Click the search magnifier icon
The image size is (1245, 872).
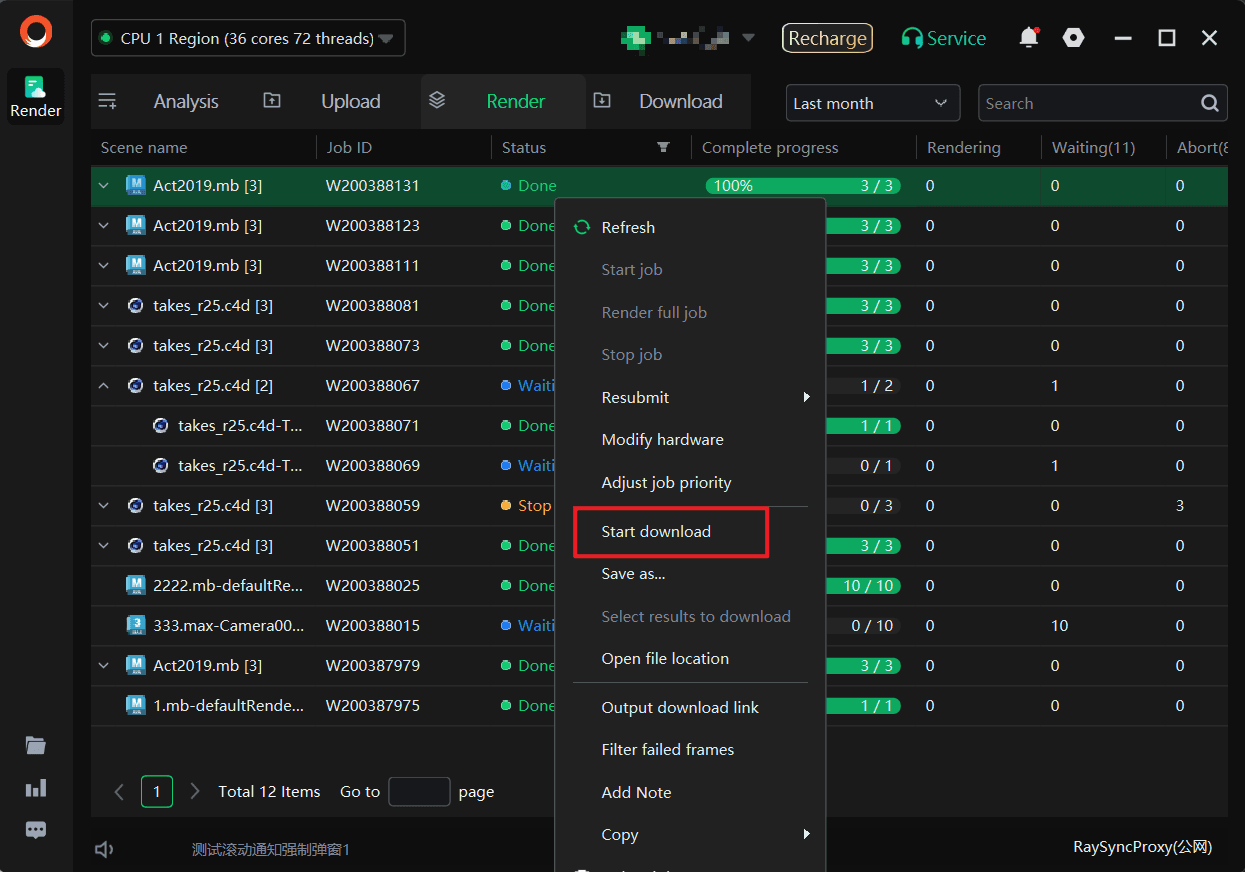coord(1209,103)
